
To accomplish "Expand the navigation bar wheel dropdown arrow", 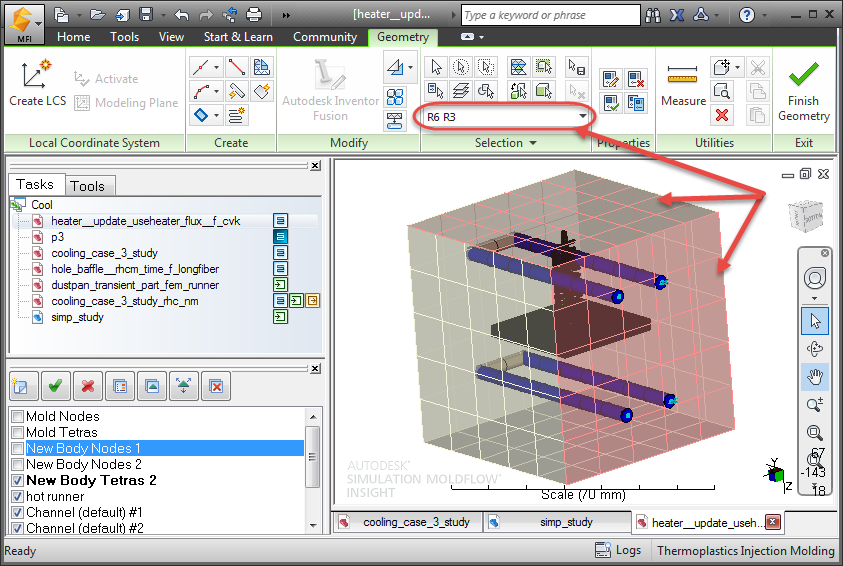I will point(815,298).
